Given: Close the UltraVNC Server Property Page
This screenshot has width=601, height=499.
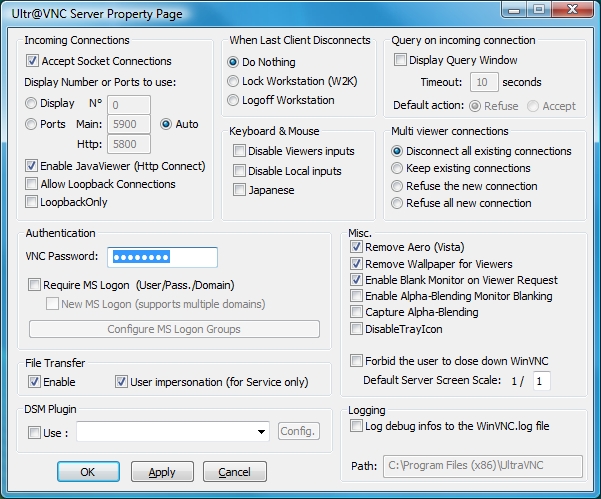Looking at the screenshot, I should (x=573, y=9).
